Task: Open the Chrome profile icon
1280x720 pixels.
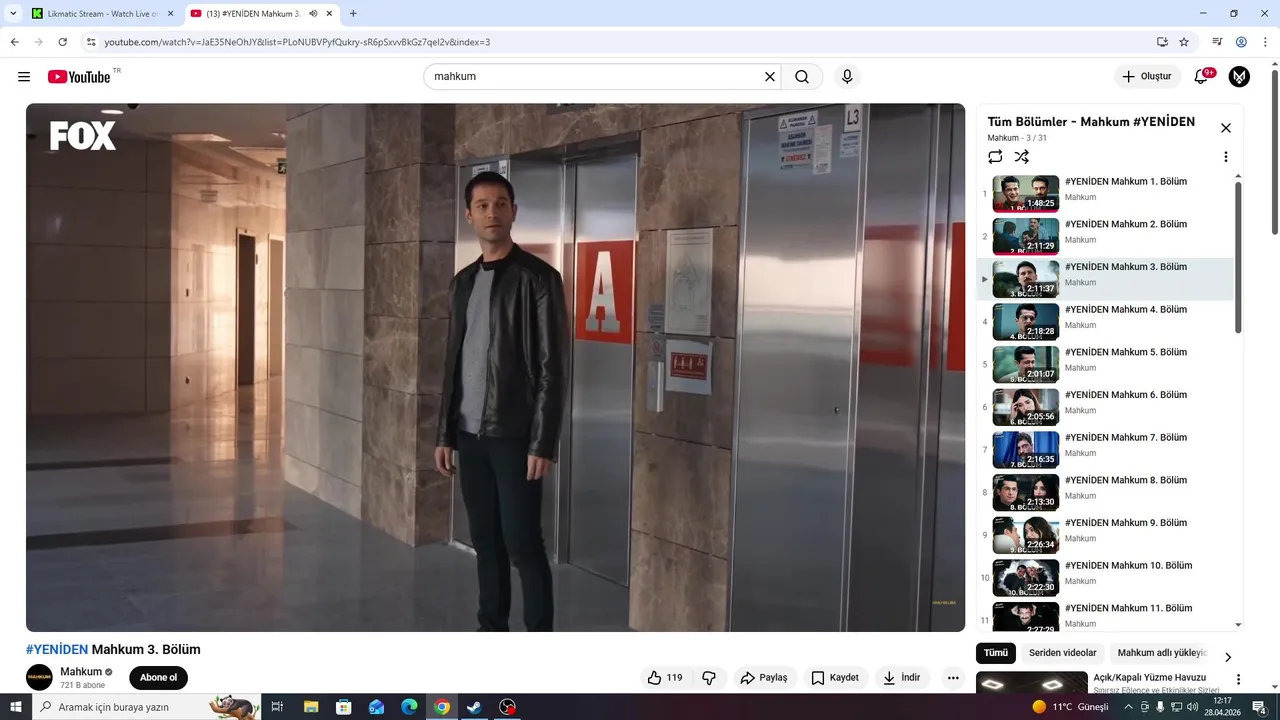Action: coord(1241,42)
